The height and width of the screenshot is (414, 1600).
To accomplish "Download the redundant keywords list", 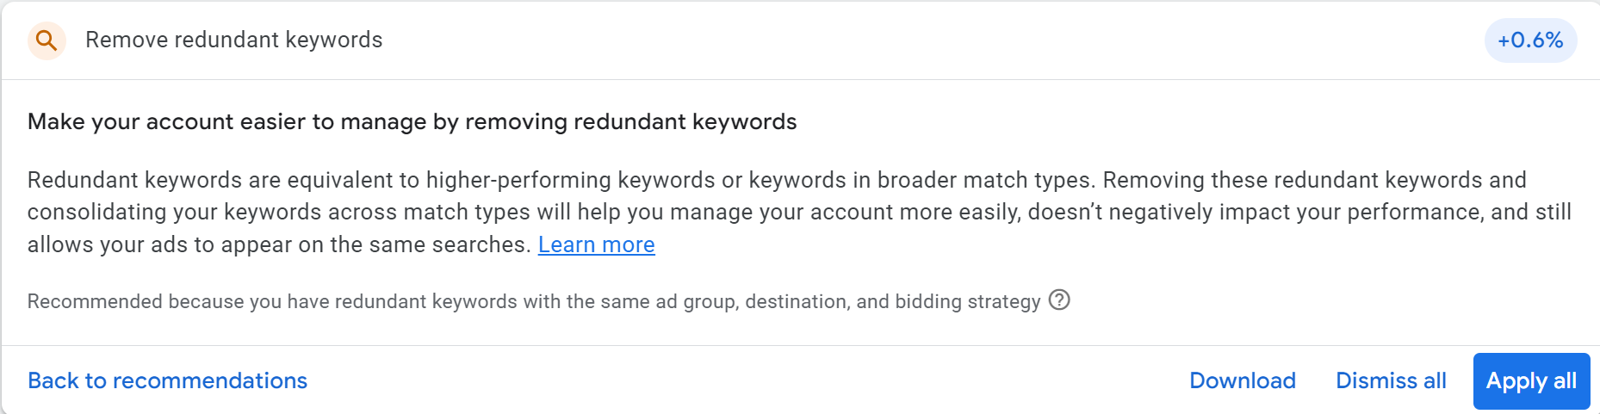I will (x=1242, y=381).
